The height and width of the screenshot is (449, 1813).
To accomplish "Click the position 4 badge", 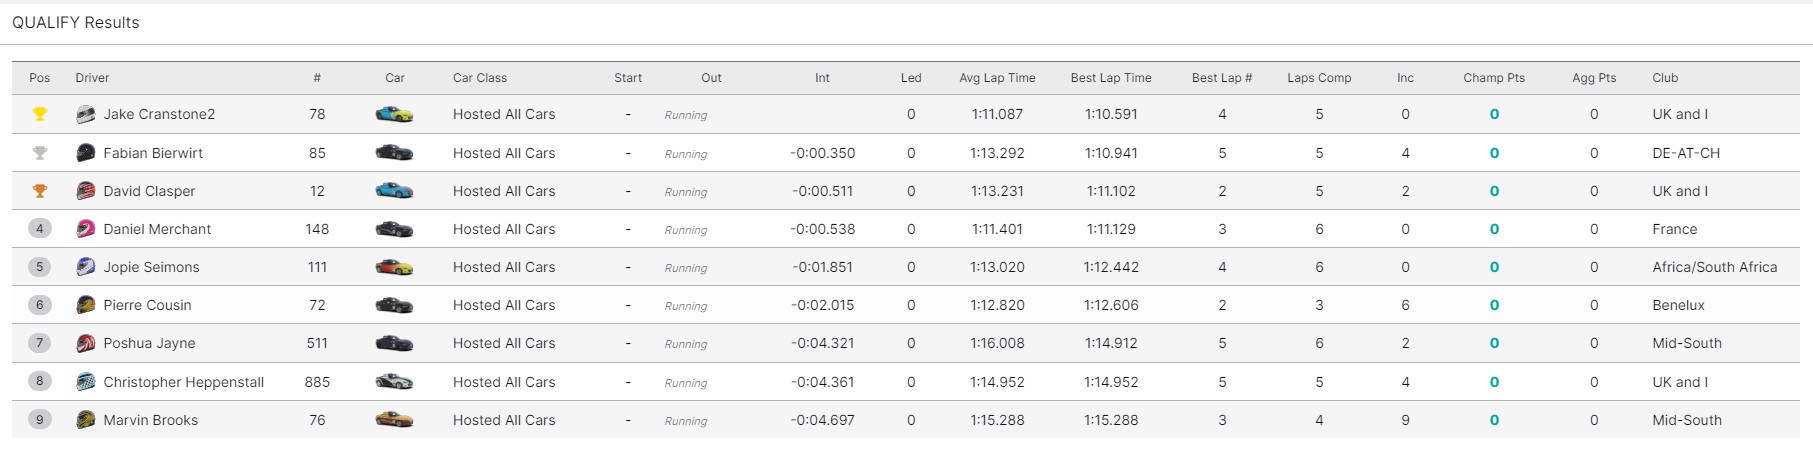I will click(x=40, y=229).
